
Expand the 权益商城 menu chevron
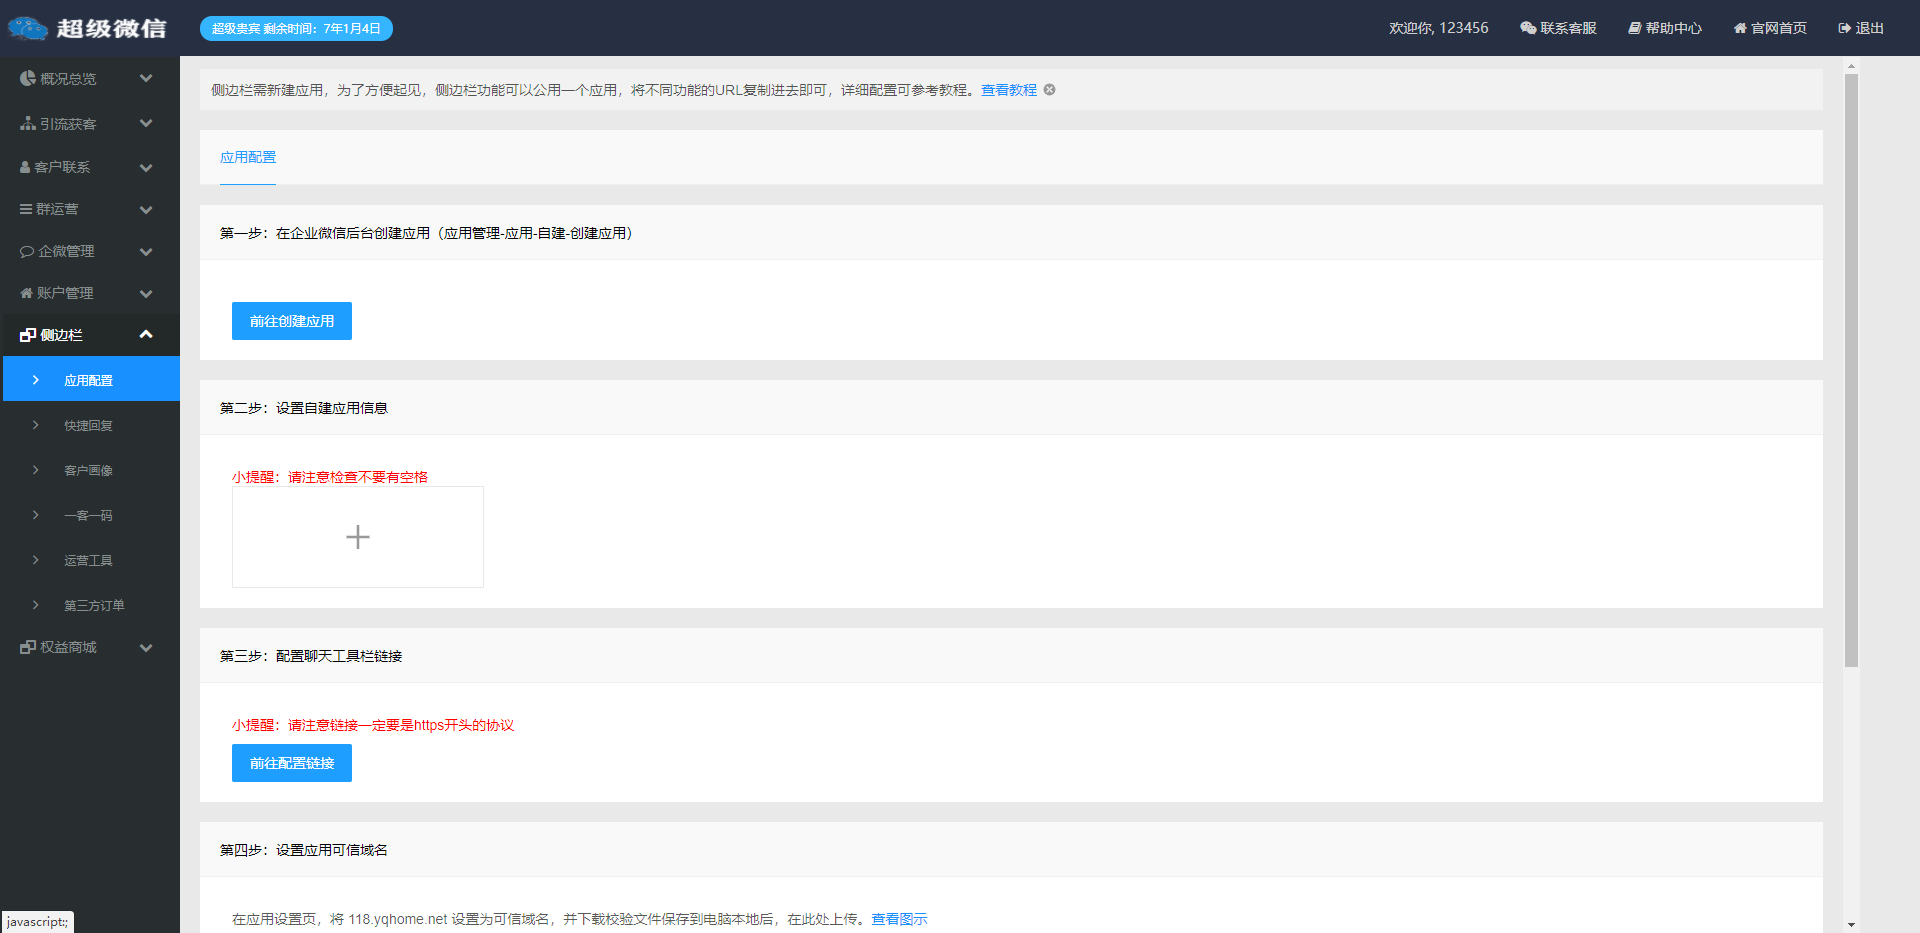coord(146,647)
